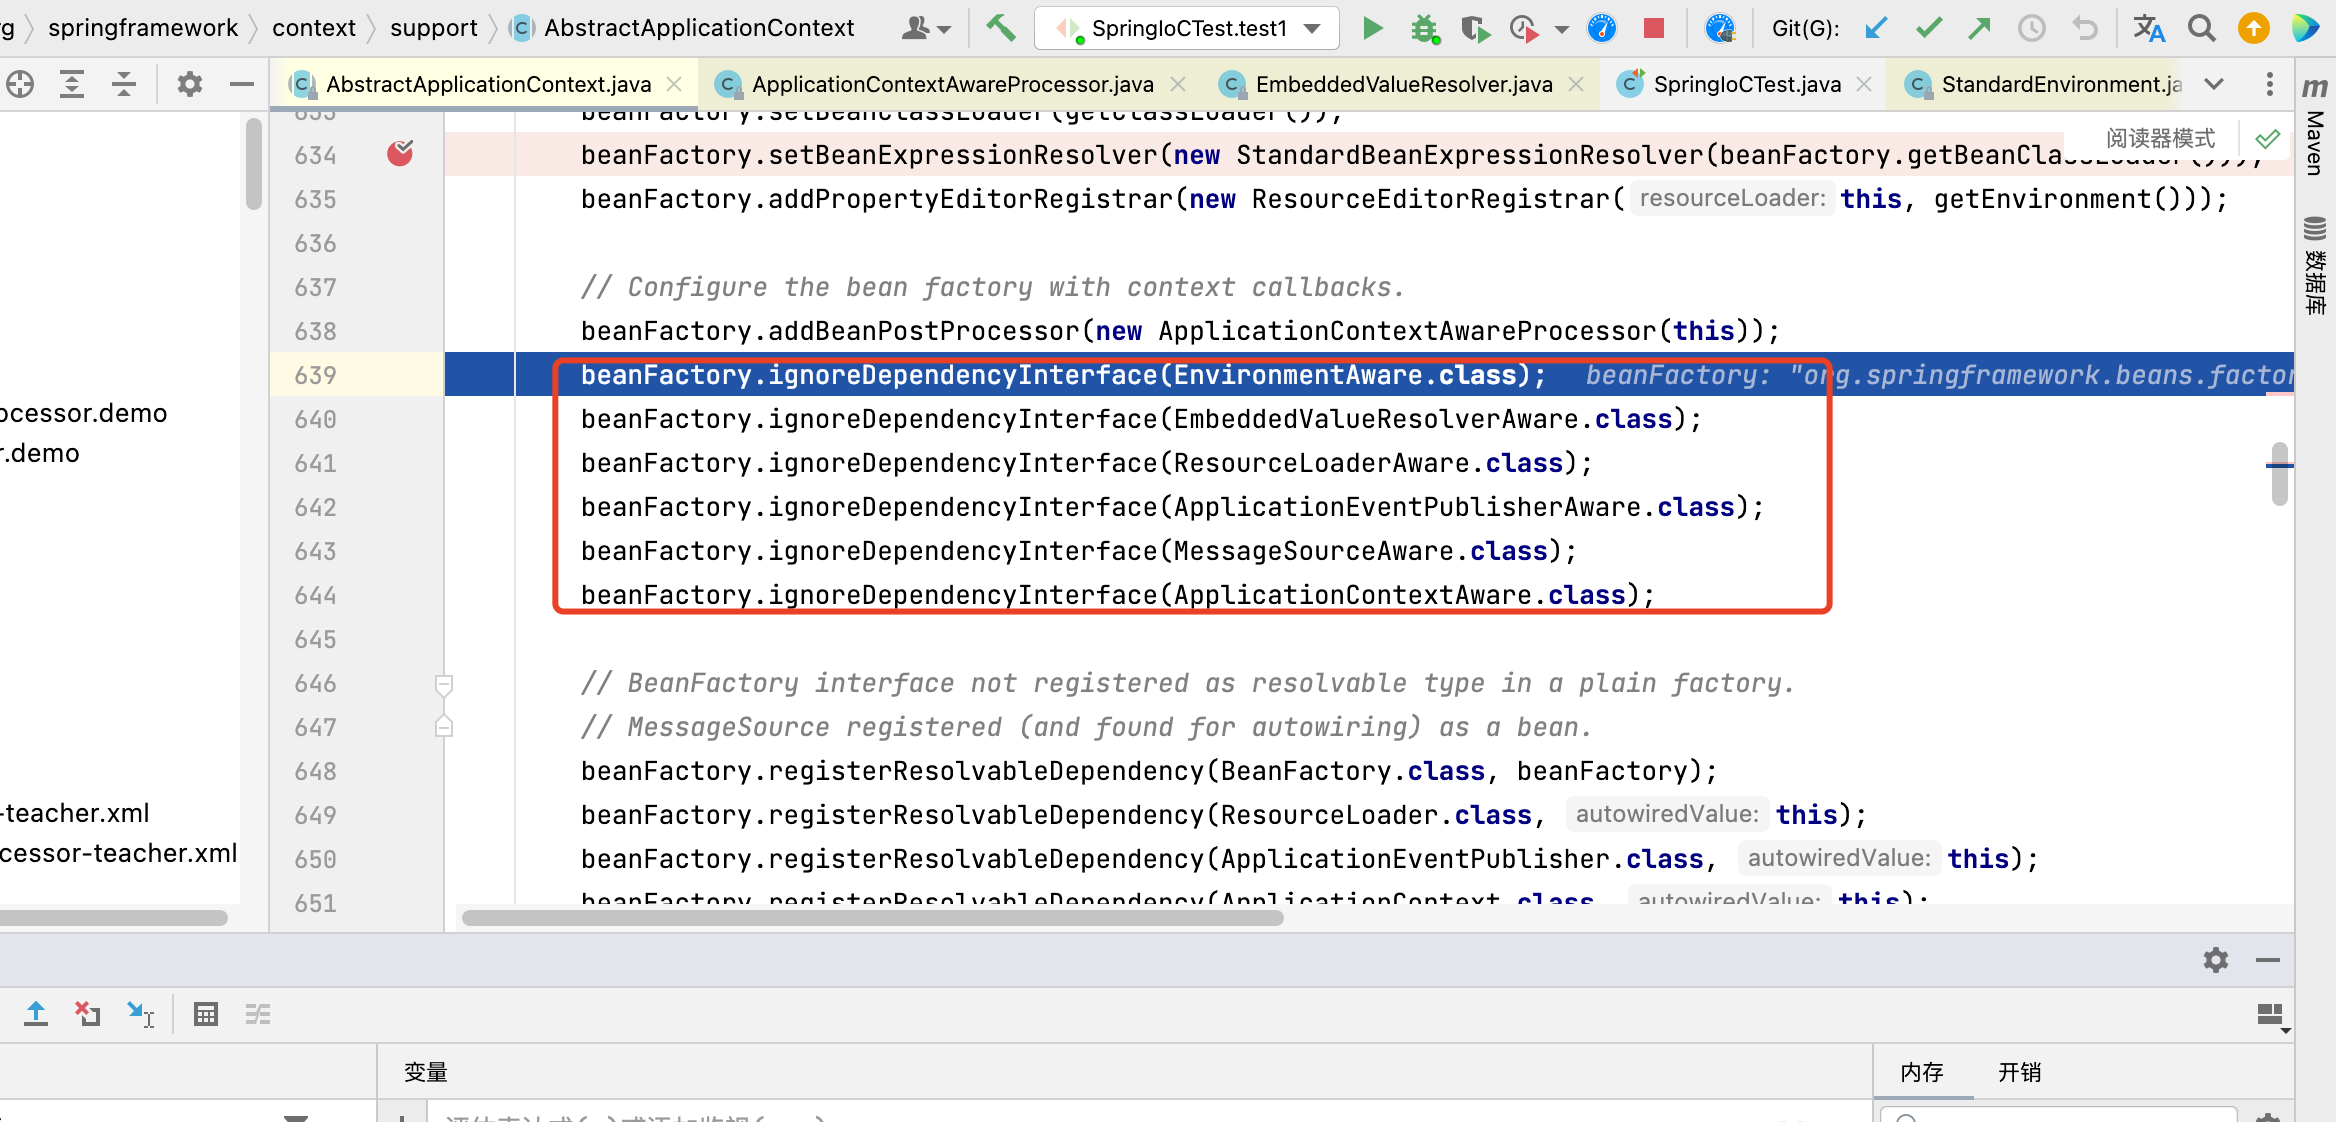Close EmbeddedValueResolver.java tab

1577,84
